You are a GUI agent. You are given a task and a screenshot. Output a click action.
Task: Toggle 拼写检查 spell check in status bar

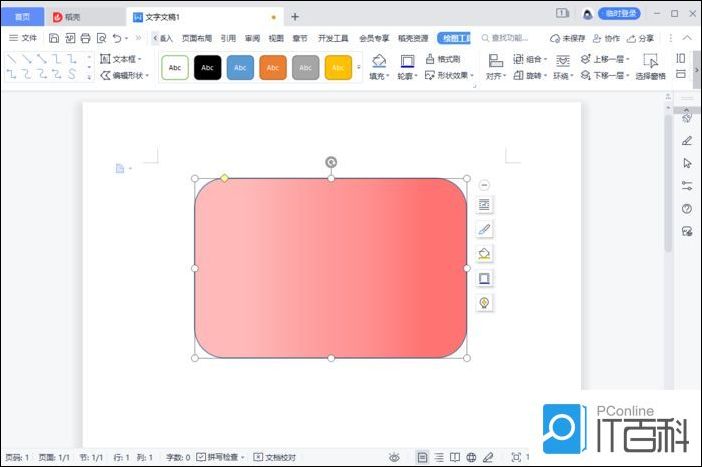point(220,457)
